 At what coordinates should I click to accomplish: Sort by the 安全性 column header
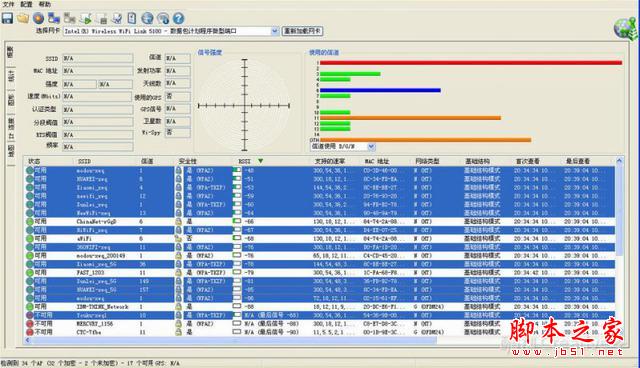pyautogui.click(x=187, y=162)
